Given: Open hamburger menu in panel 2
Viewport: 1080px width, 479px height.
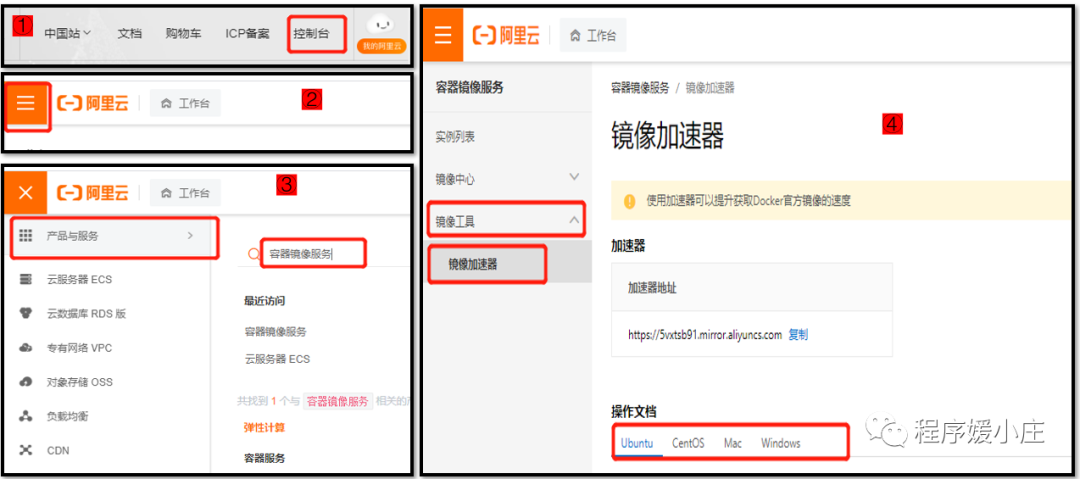Looking at the screenshot, I should (26, 104).
